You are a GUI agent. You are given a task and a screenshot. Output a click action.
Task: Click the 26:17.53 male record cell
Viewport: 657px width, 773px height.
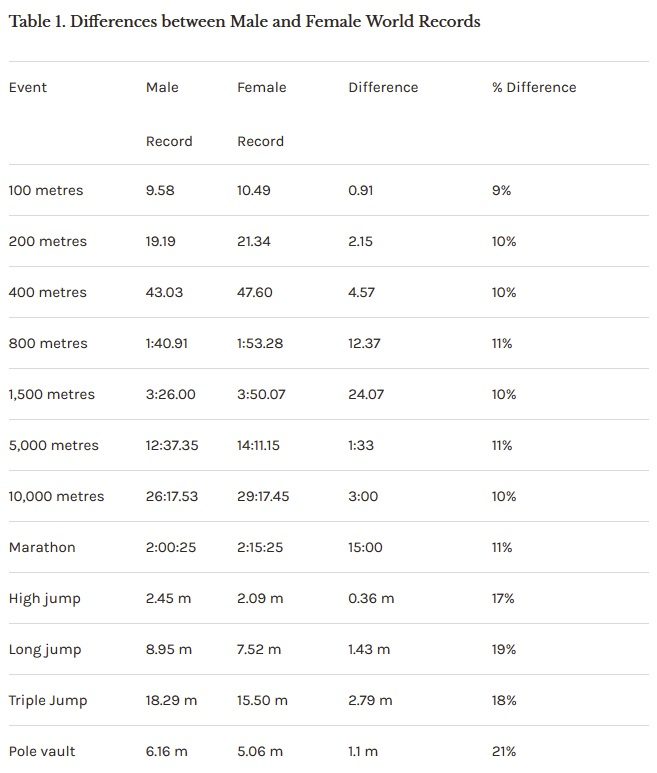pos(172,496)
